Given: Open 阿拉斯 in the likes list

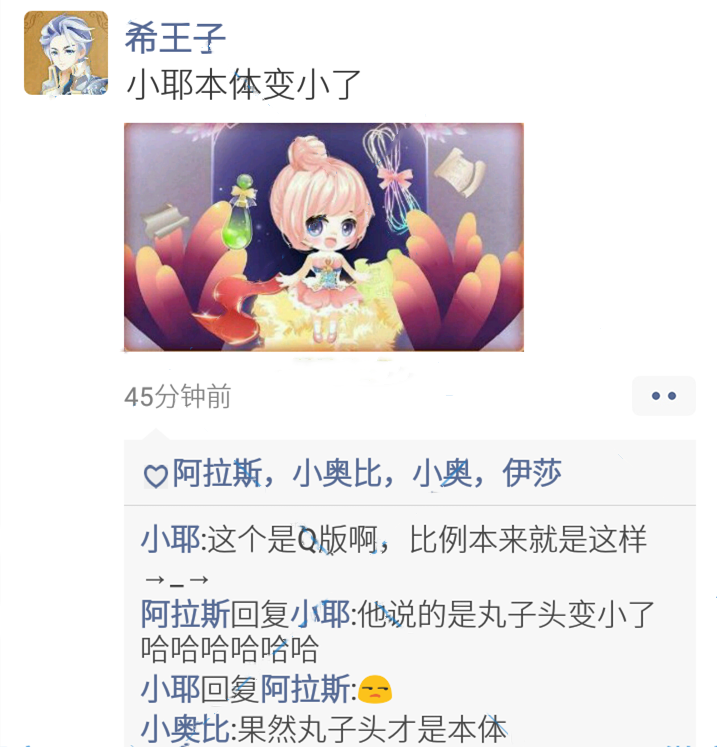Looking at the screenshot, I should (217, 473).
